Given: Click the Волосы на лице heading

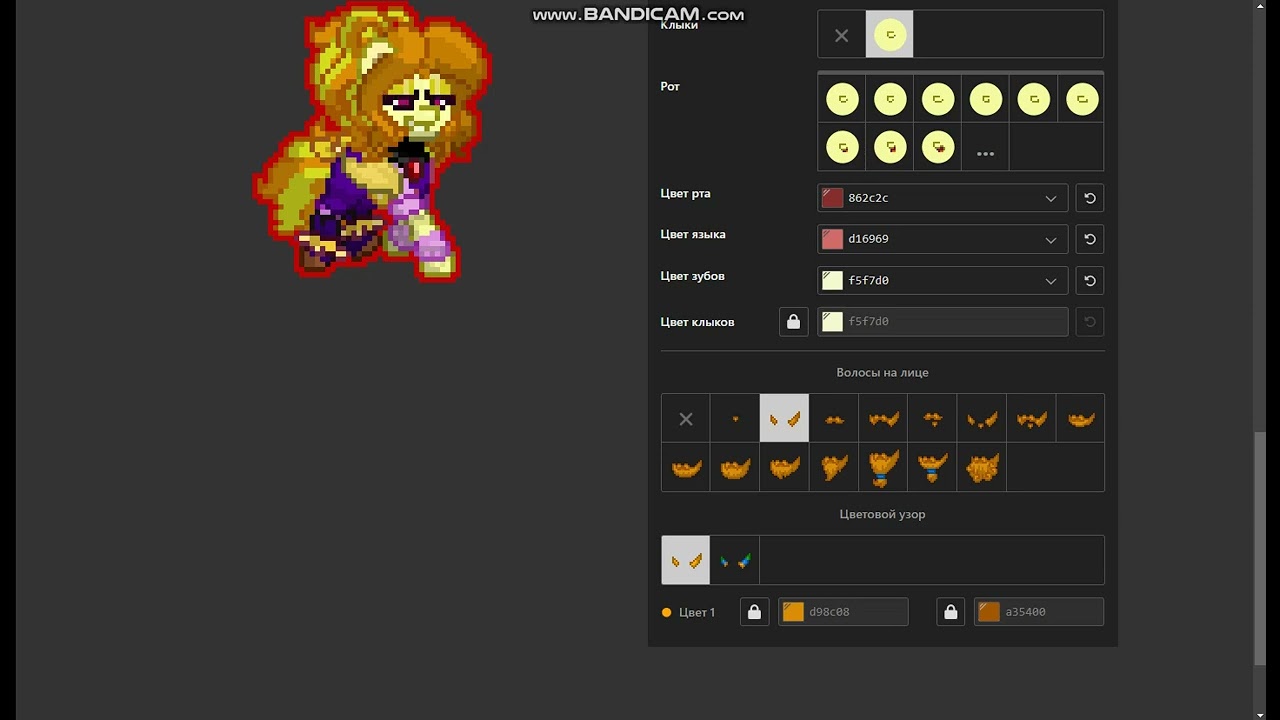Looking at the screenshot, I should point(883,372).
